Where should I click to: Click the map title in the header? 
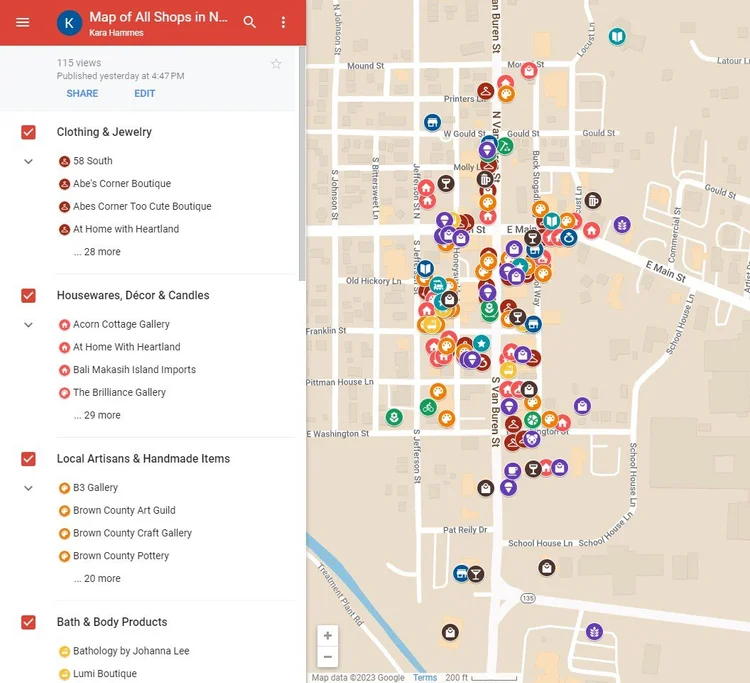tap(158, 17)
